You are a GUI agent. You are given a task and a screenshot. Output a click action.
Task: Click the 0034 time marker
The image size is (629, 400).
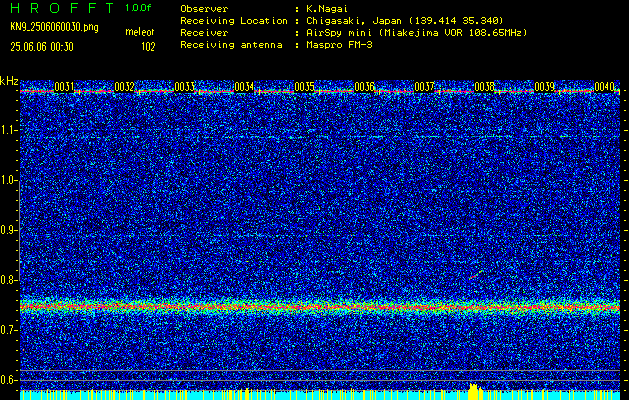point(244,87)
